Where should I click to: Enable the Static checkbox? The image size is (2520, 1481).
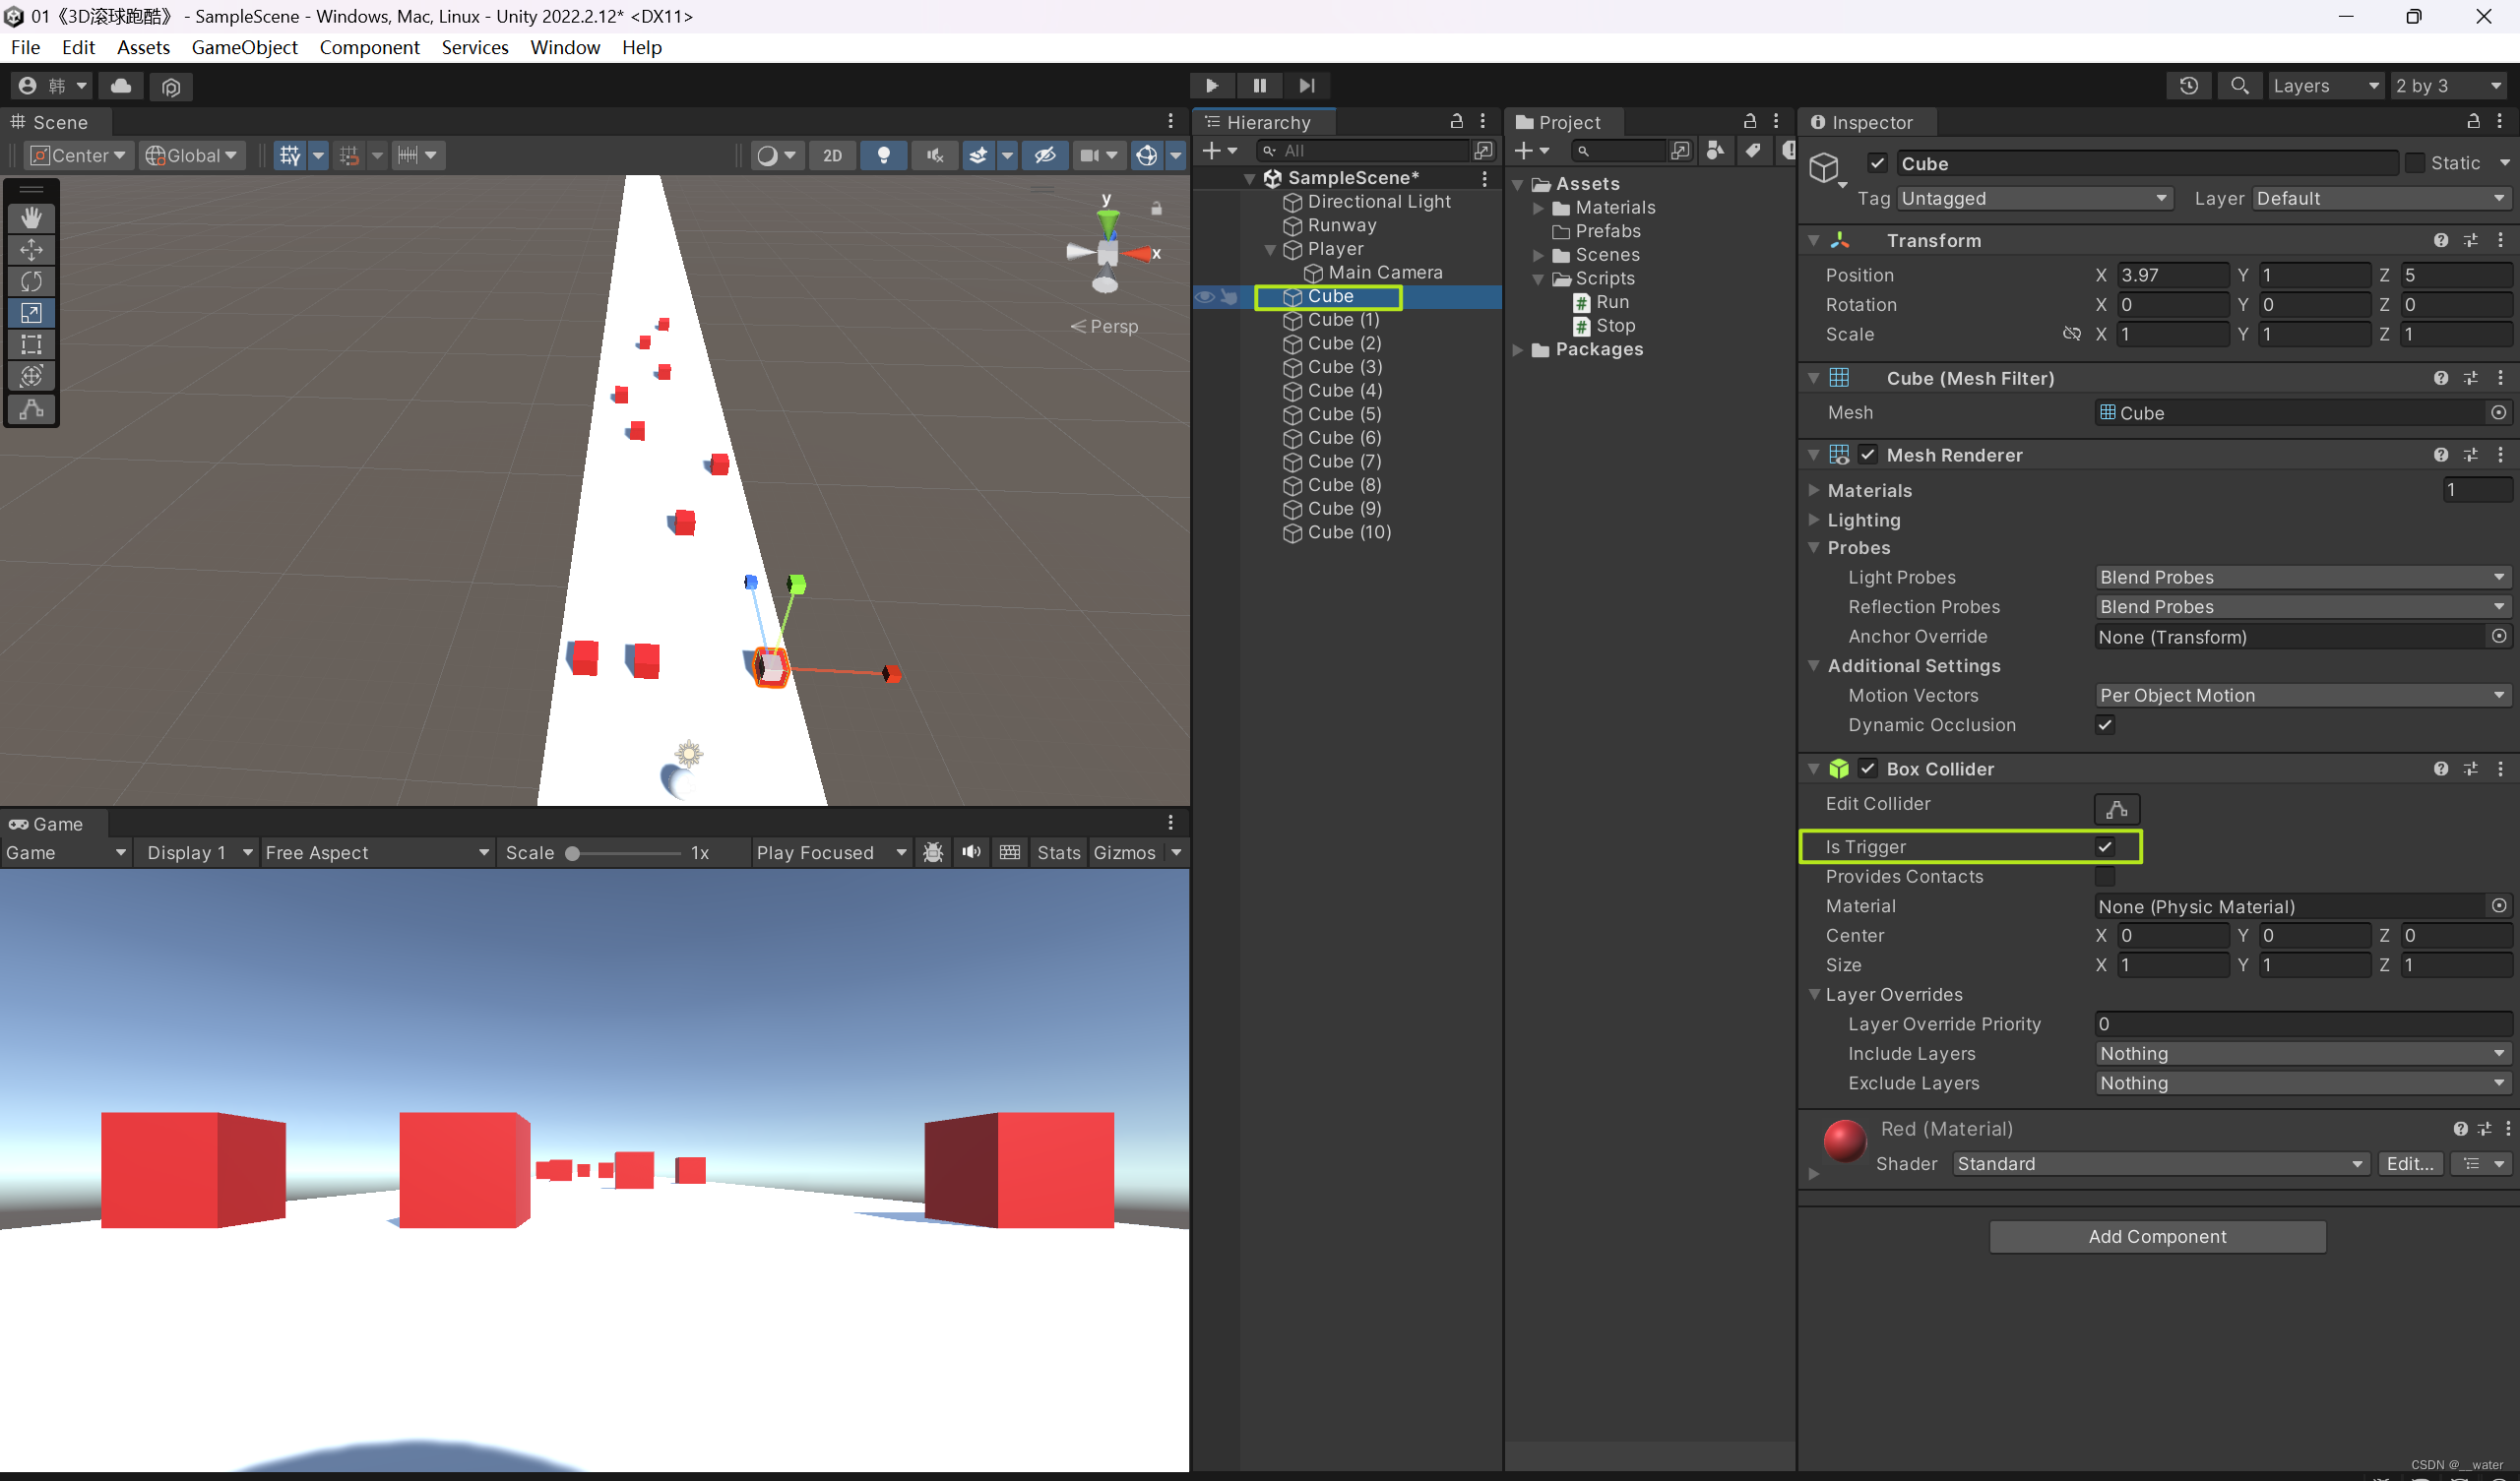2415,163
